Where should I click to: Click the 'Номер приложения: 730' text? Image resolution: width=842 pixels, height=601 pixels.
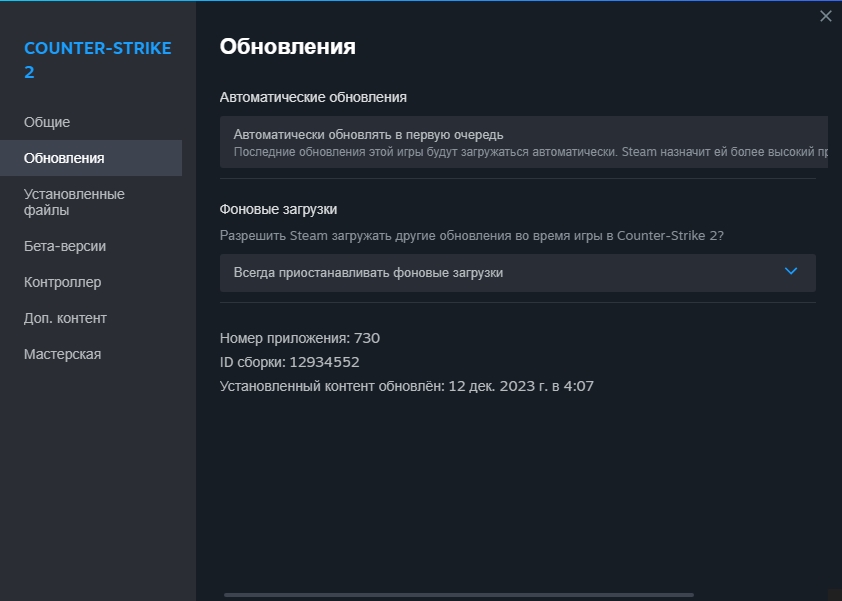(300, 338)
